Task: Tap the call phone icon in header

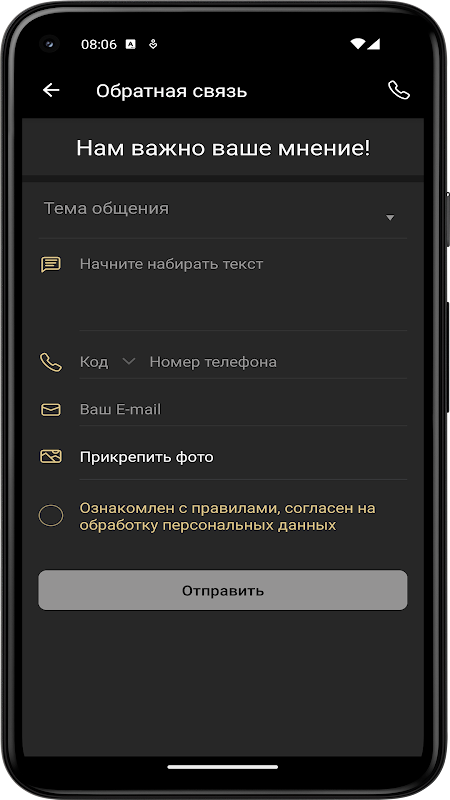Action: point(398,90)
